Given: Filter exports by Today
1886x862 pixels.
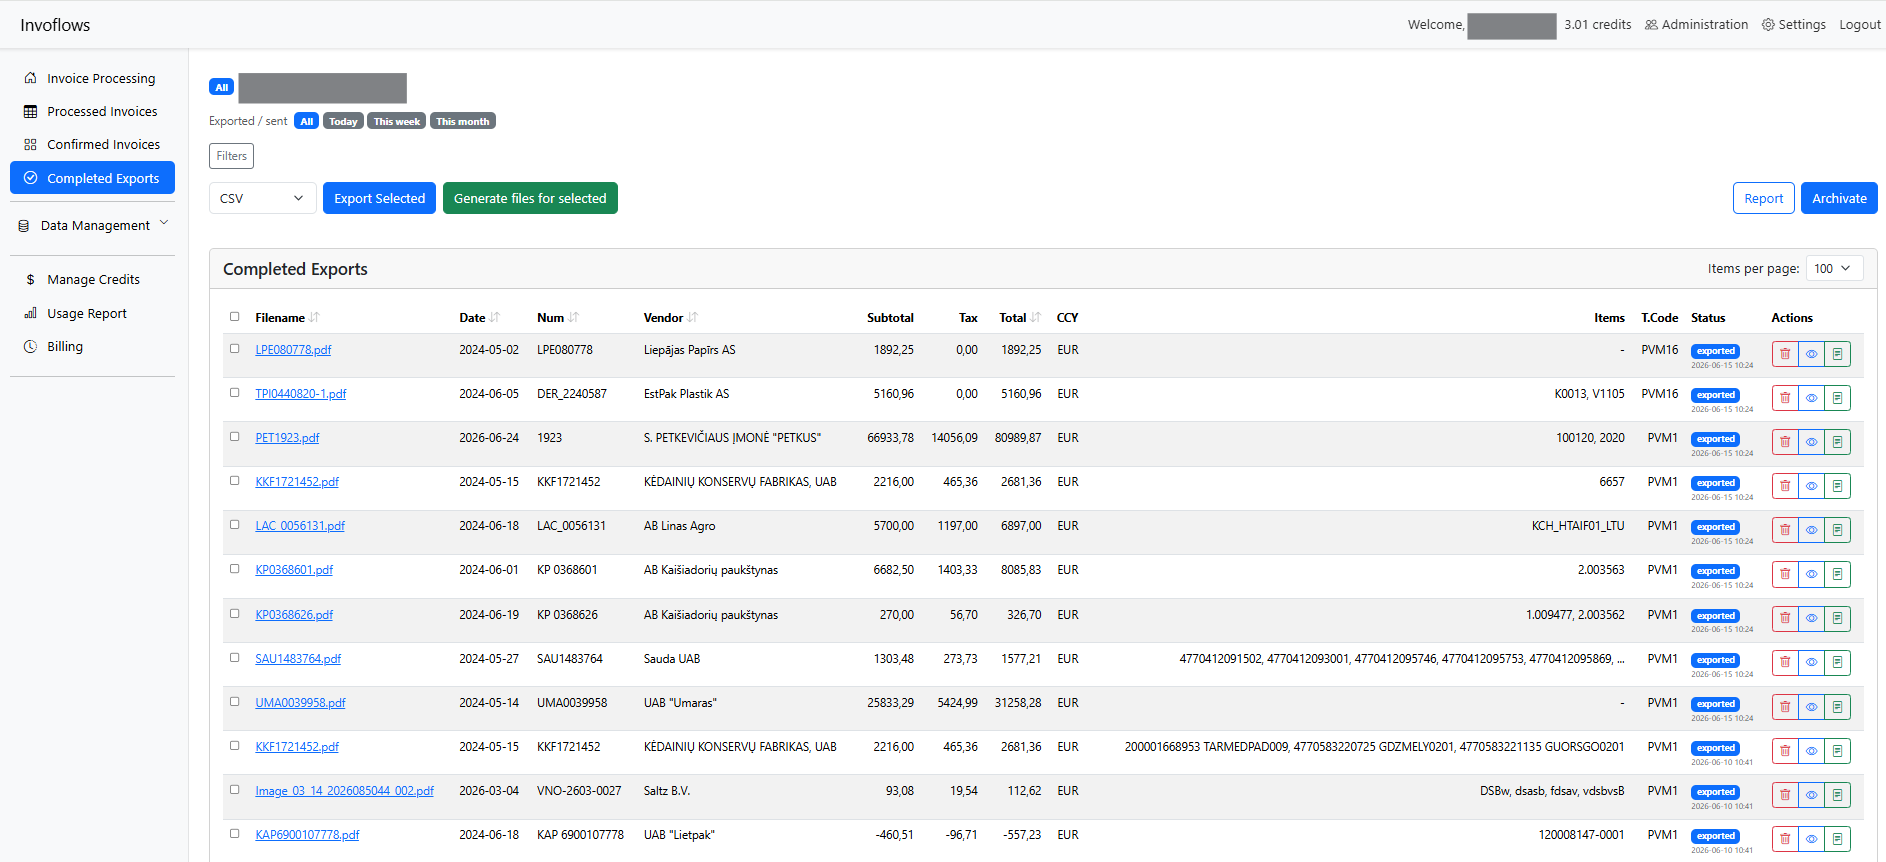Looking at the screenshot, I should 343,121.
